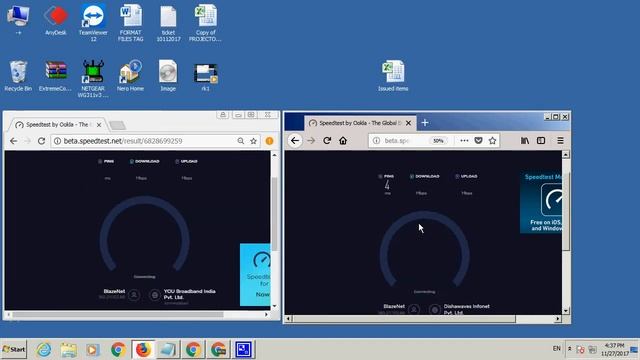The image size is (640, 360).
Task: Click BlazeNet ISP label in Chrome
Action: click(114, 291)
